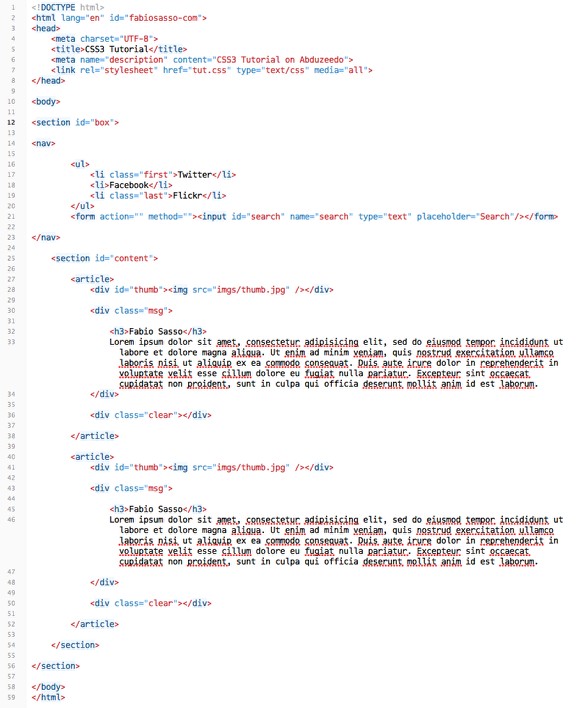580x708 pixels.
Task: Click the Lorem ipsum paragraph on line 33
Action: [x=336, y=363]
